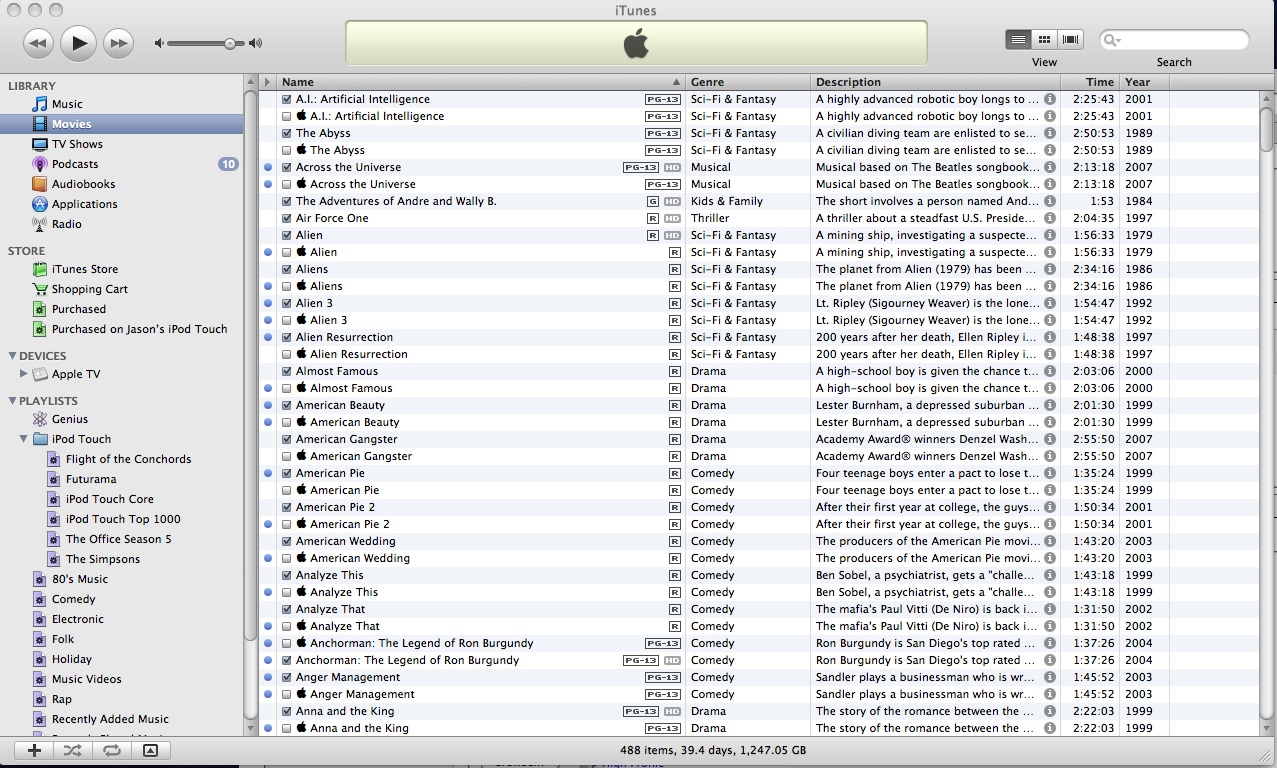Image resolution: width=1277 pixels, height=768 pixels.
Task: Open the search magnifier dropdown
Action: (x=1112, y=40)
